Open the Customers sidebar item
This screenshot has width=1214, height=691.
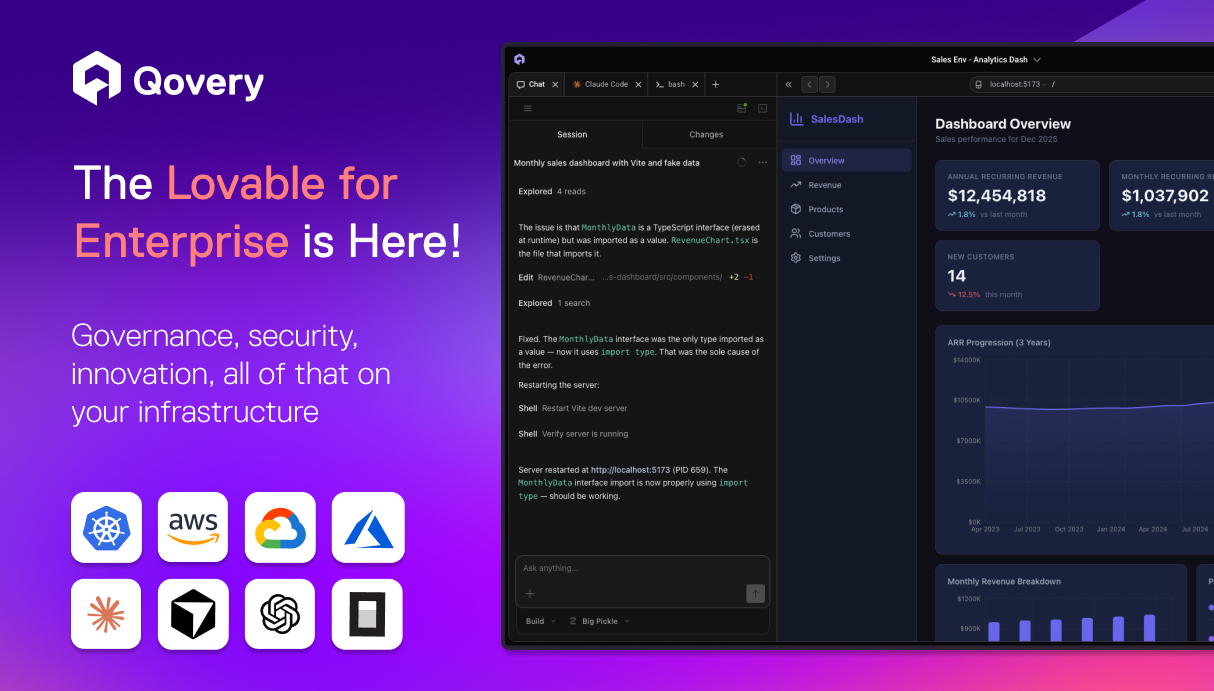[x=847, y=234]
